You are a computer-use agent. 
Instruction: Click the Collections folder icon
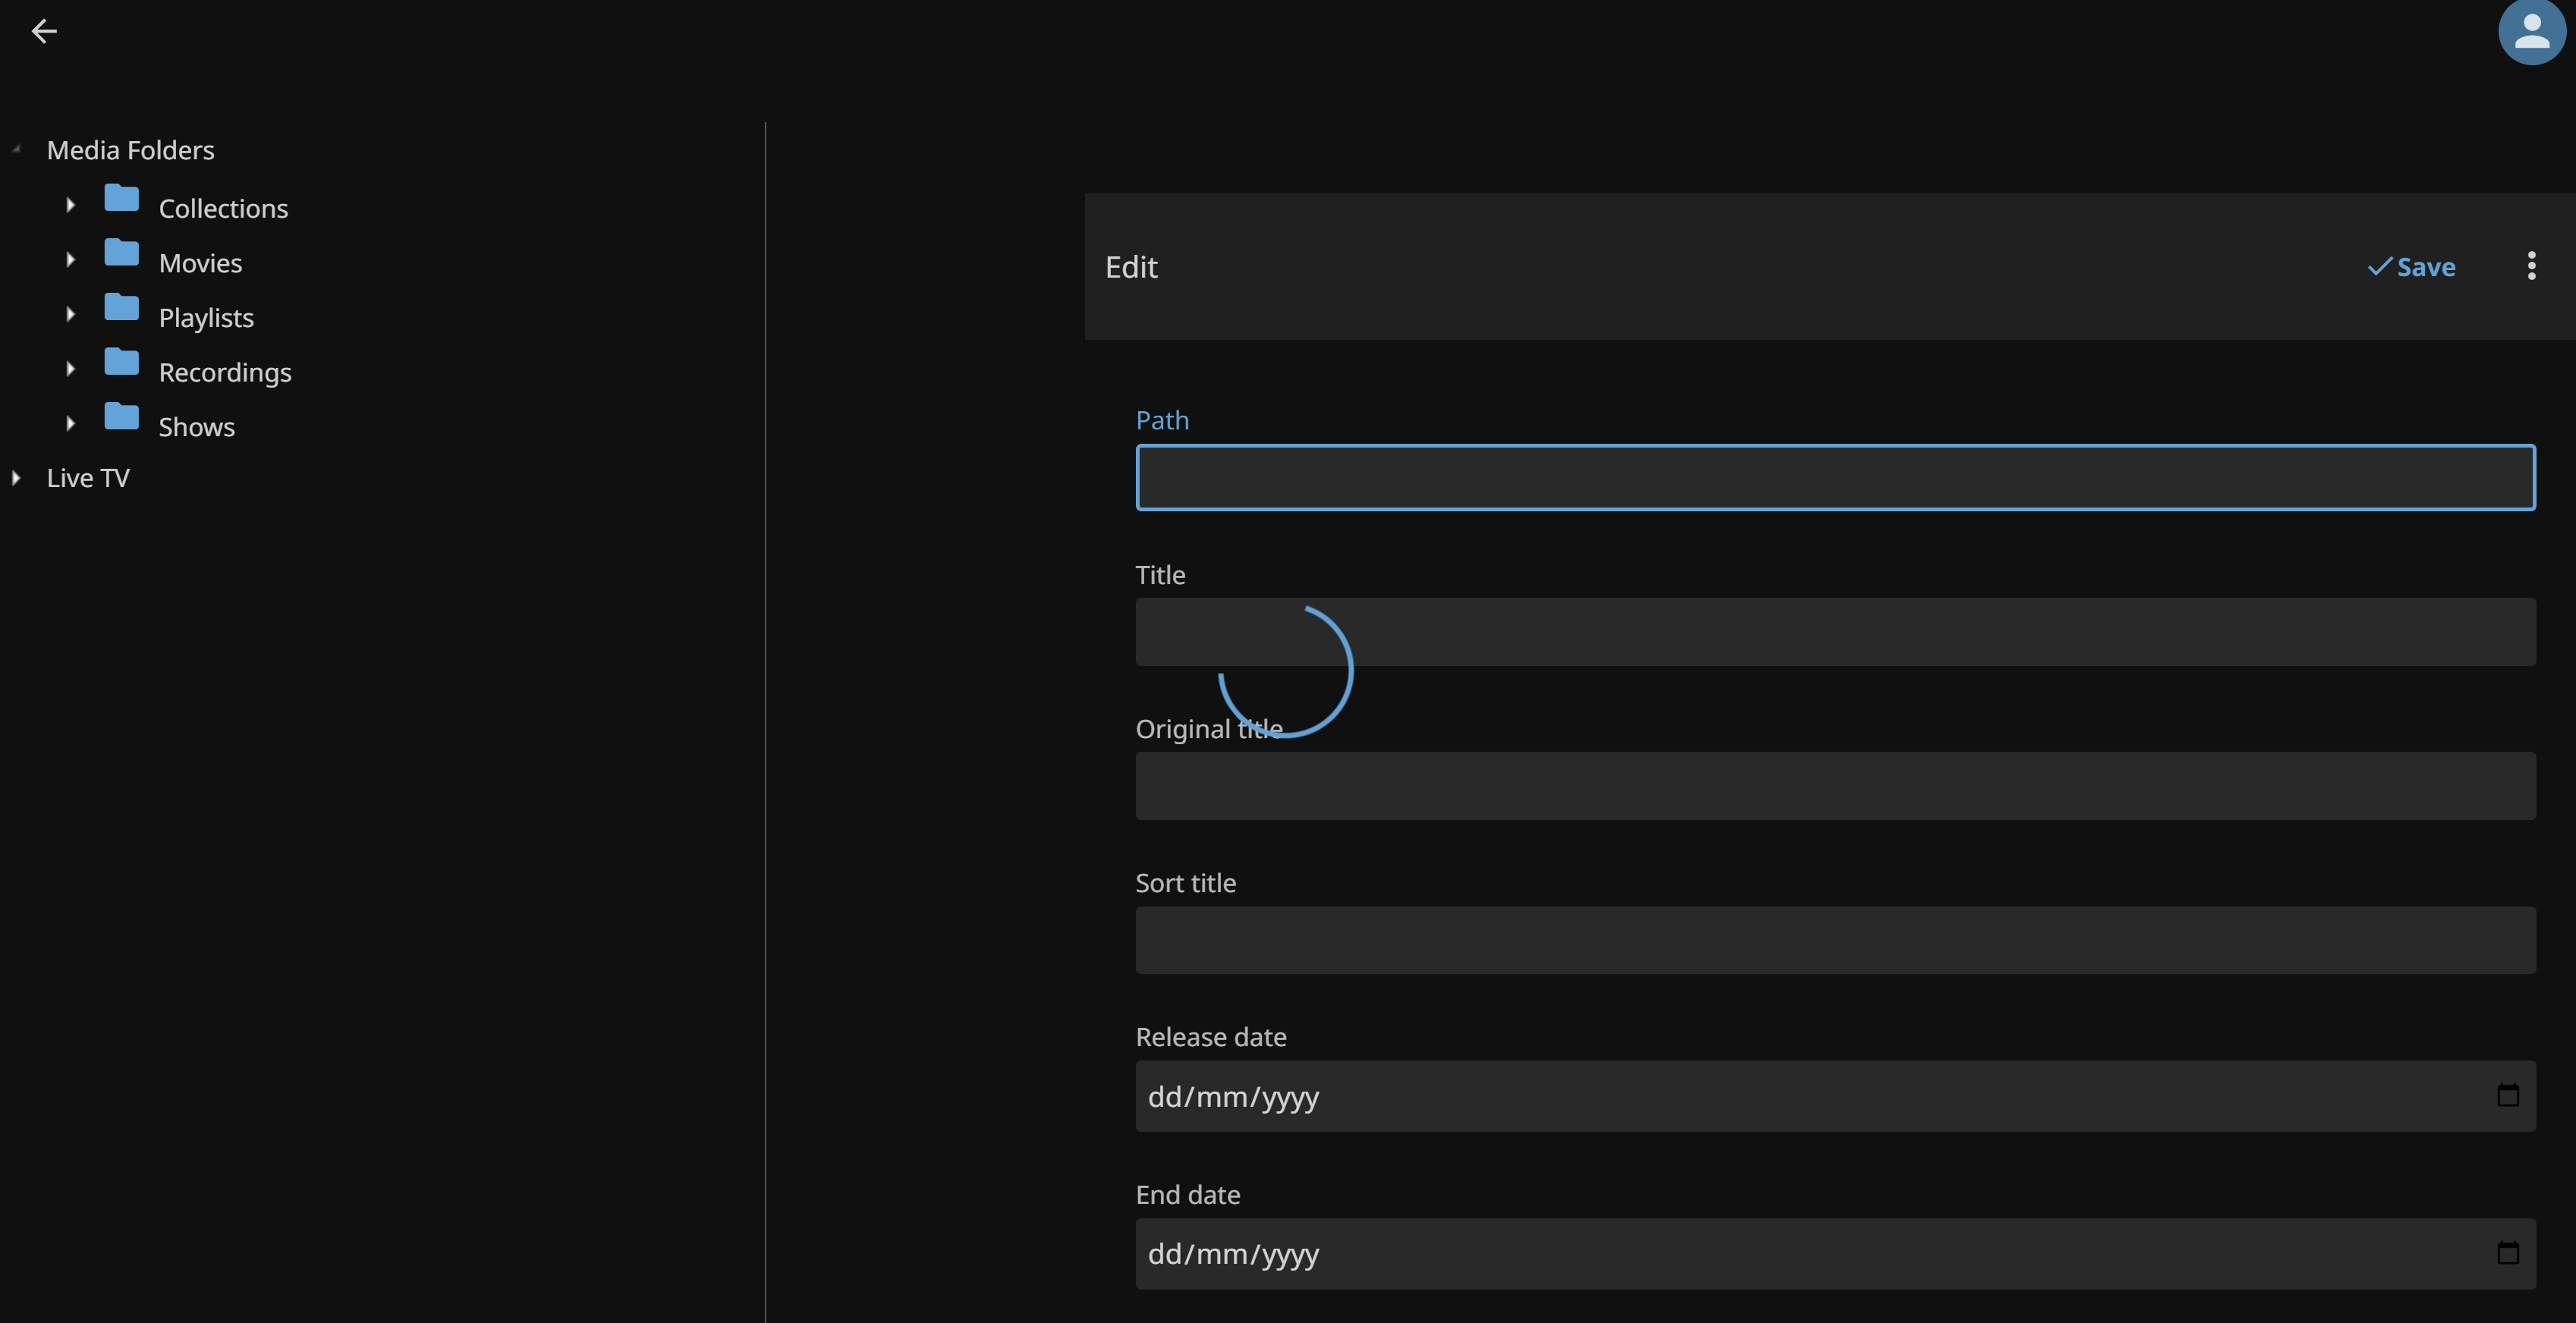tap(122, 199)
